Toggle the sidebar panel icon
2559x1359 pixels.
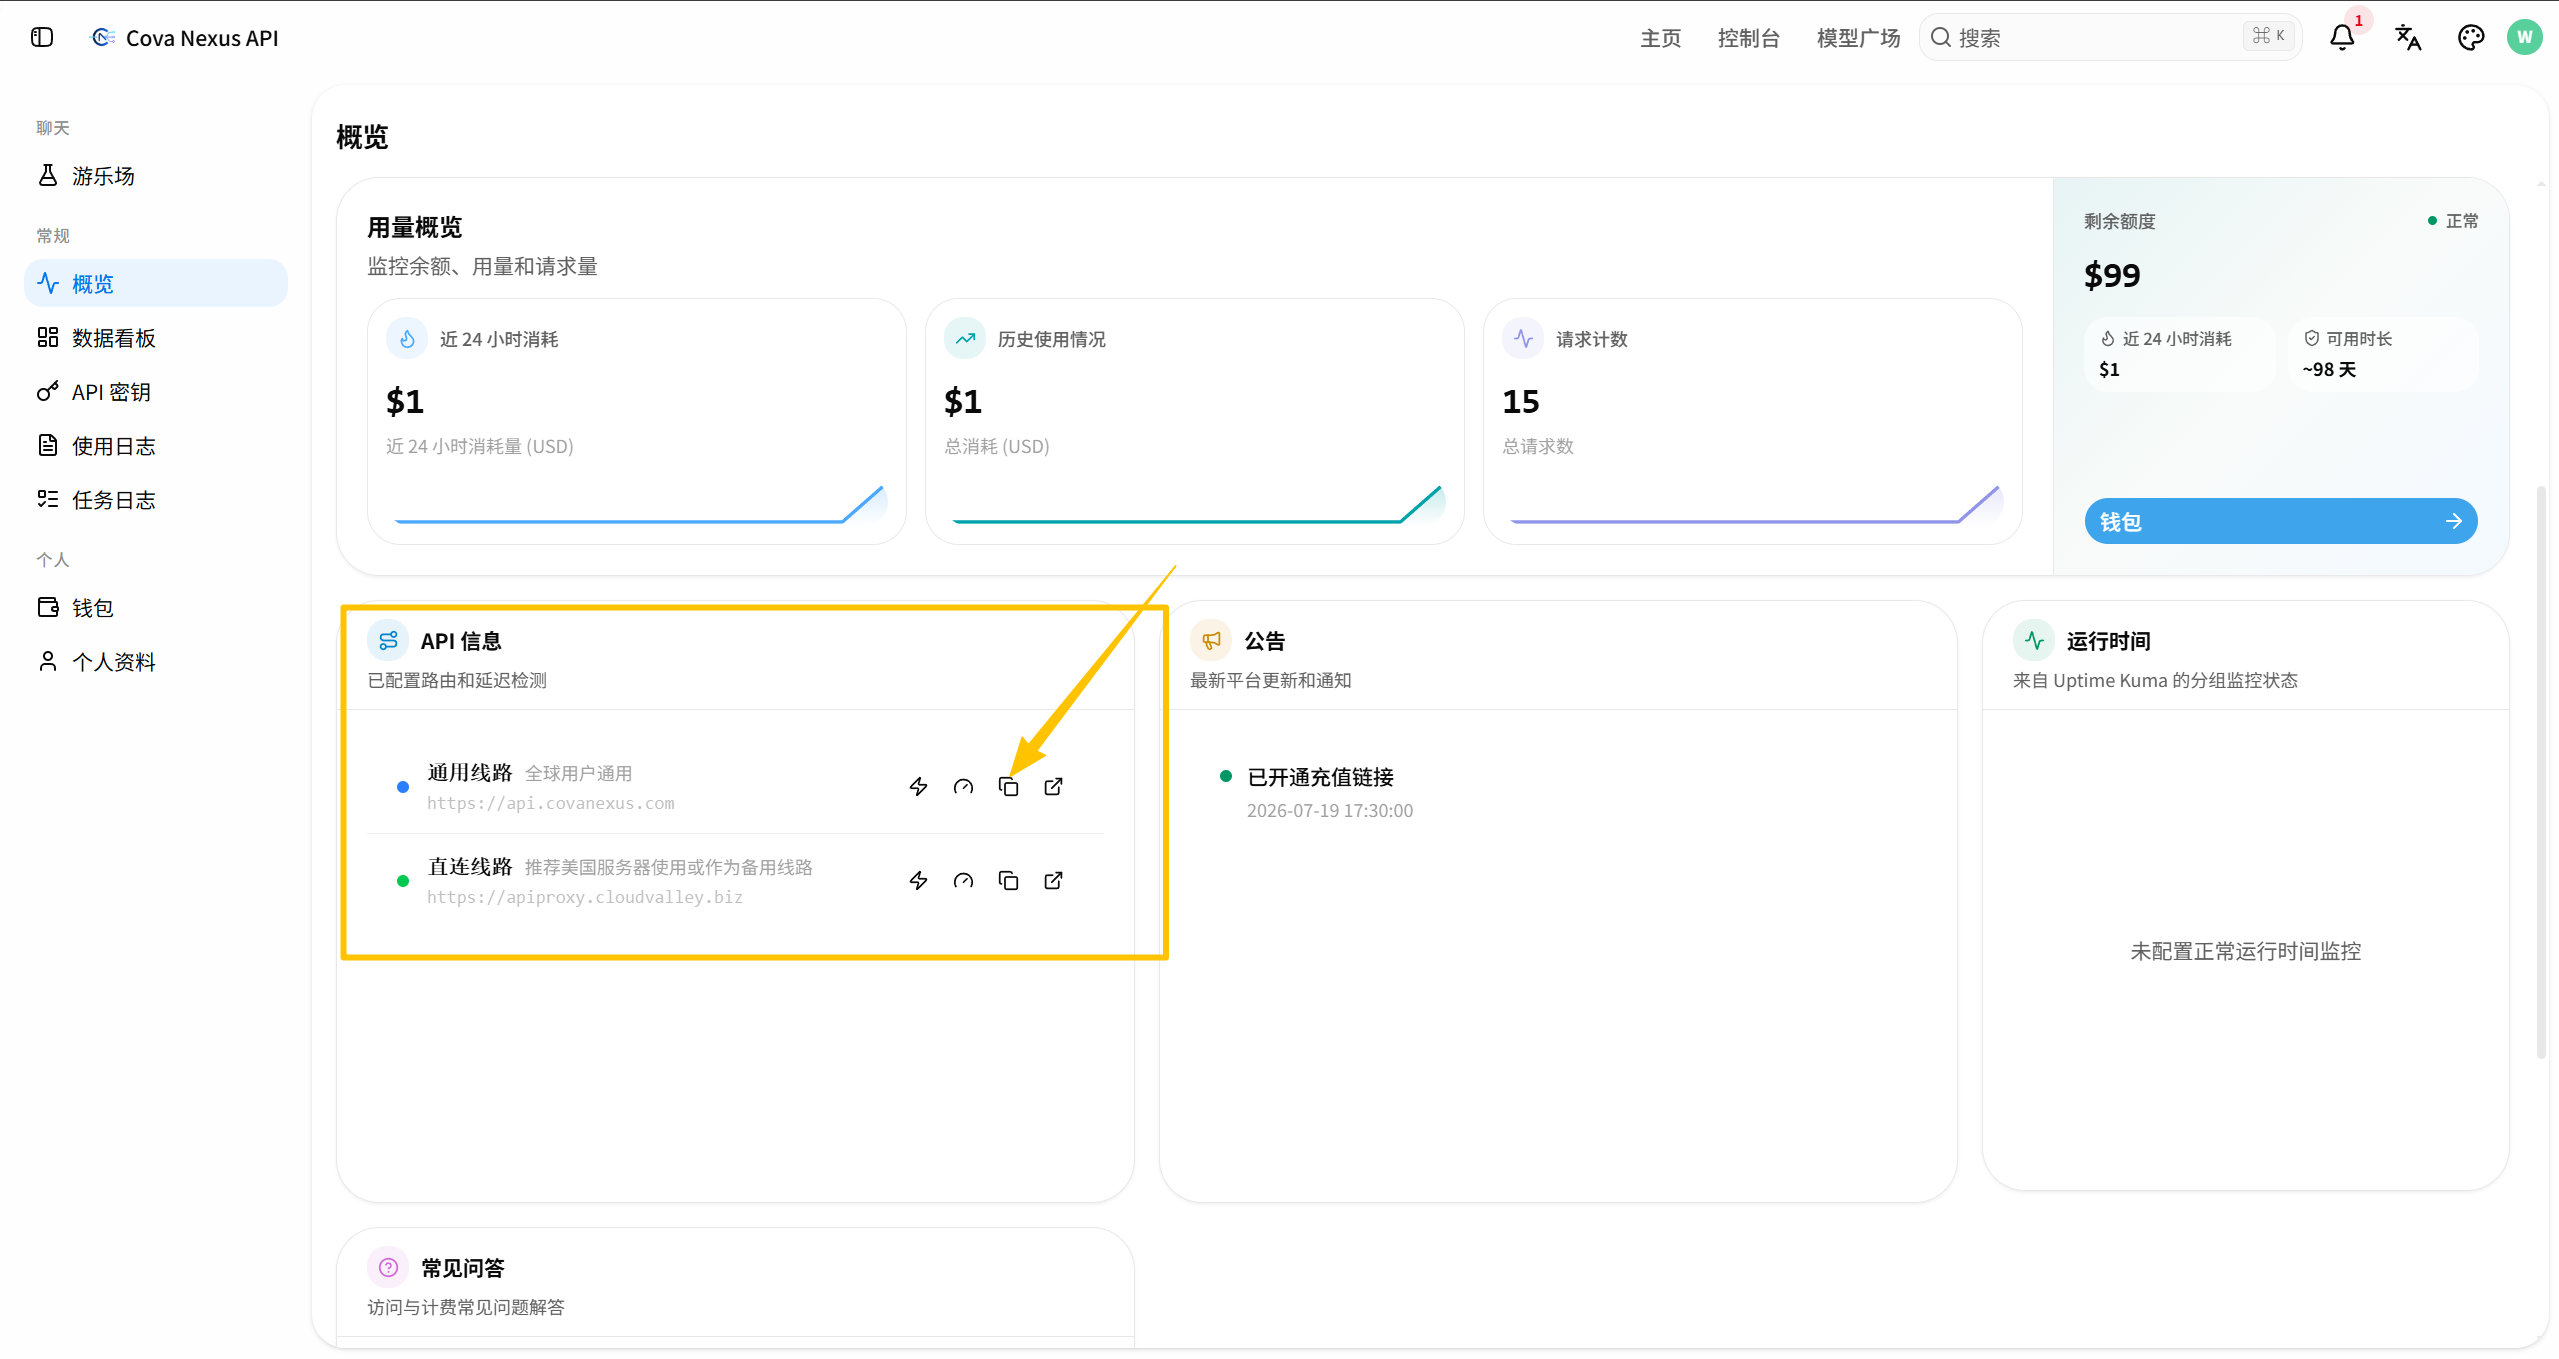[42, 38]
